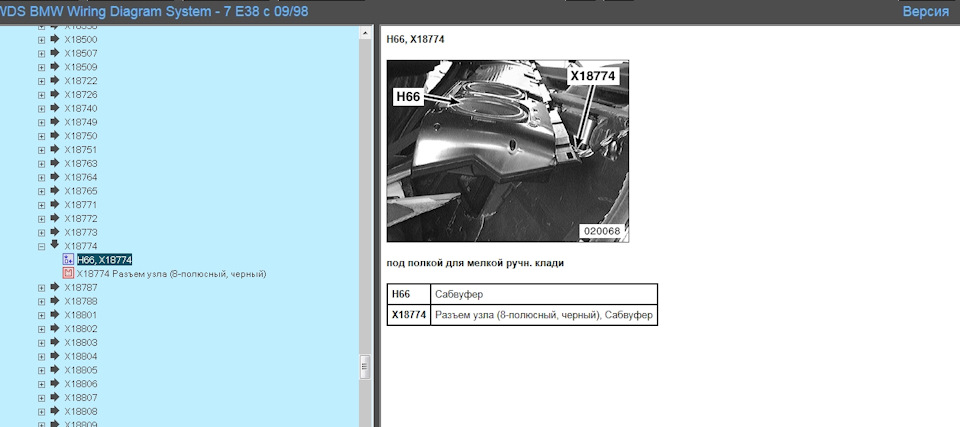Click the arrow icon beside X18802

54,328
